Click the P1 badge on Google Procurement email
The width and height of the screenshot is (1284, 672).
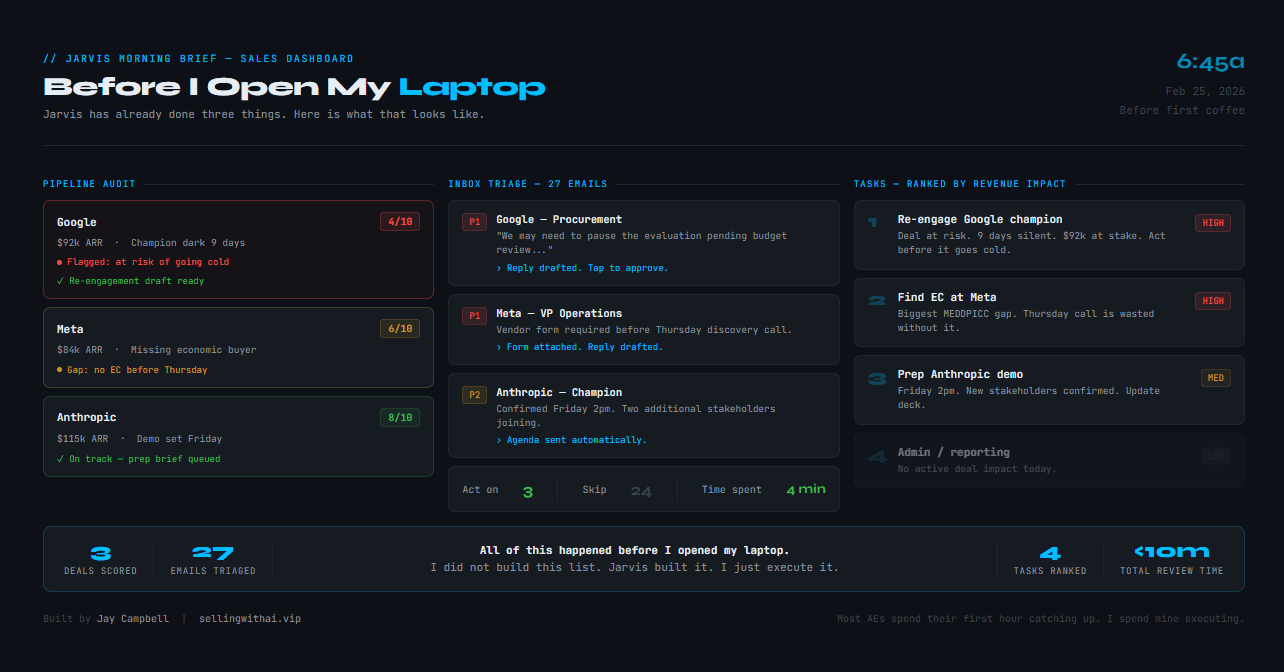click(x=474, y=221)
